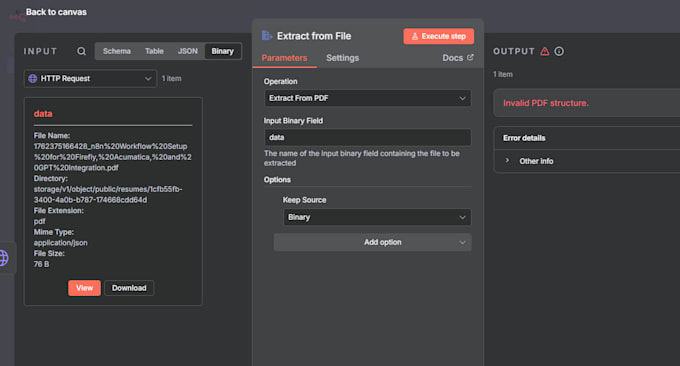Click the output error warning icon
This screenshot has width=680, height=366.
pyautogui.click(x=545, y=51)
